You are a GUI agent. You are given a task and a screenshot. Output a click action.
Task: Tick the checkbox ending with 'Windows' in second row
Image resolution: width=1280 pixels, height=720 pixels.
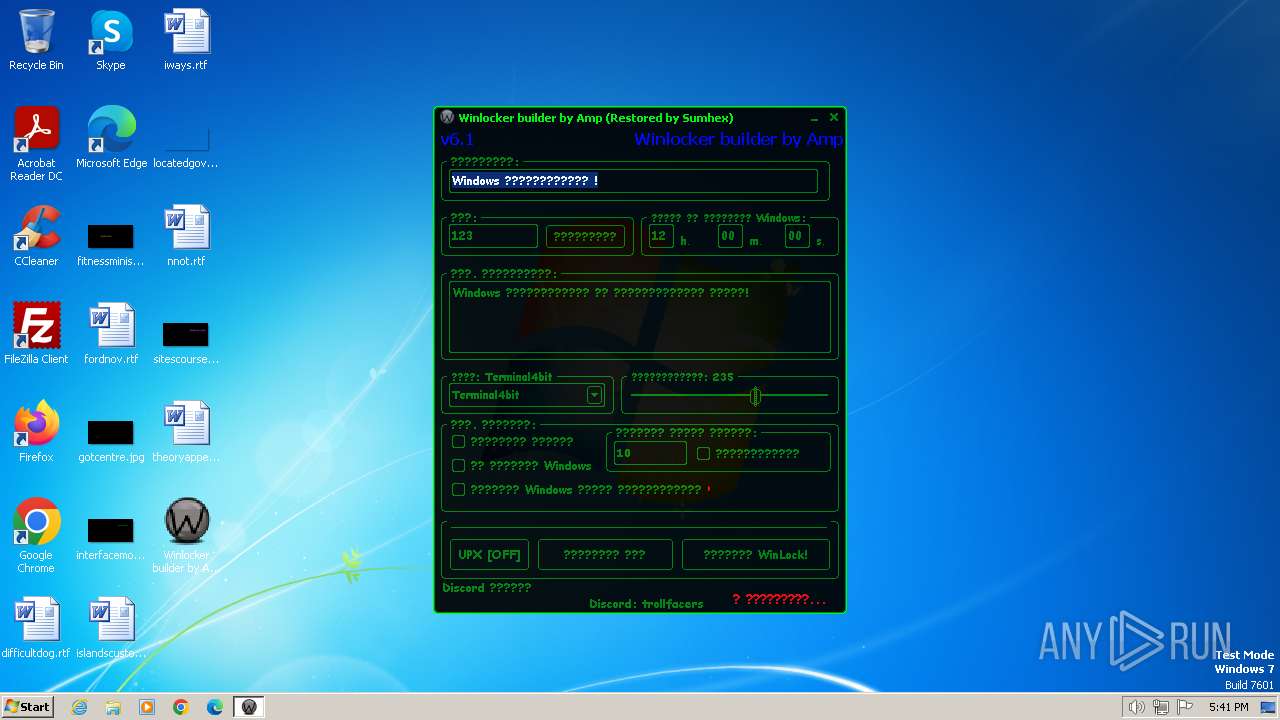click(458, 466)
